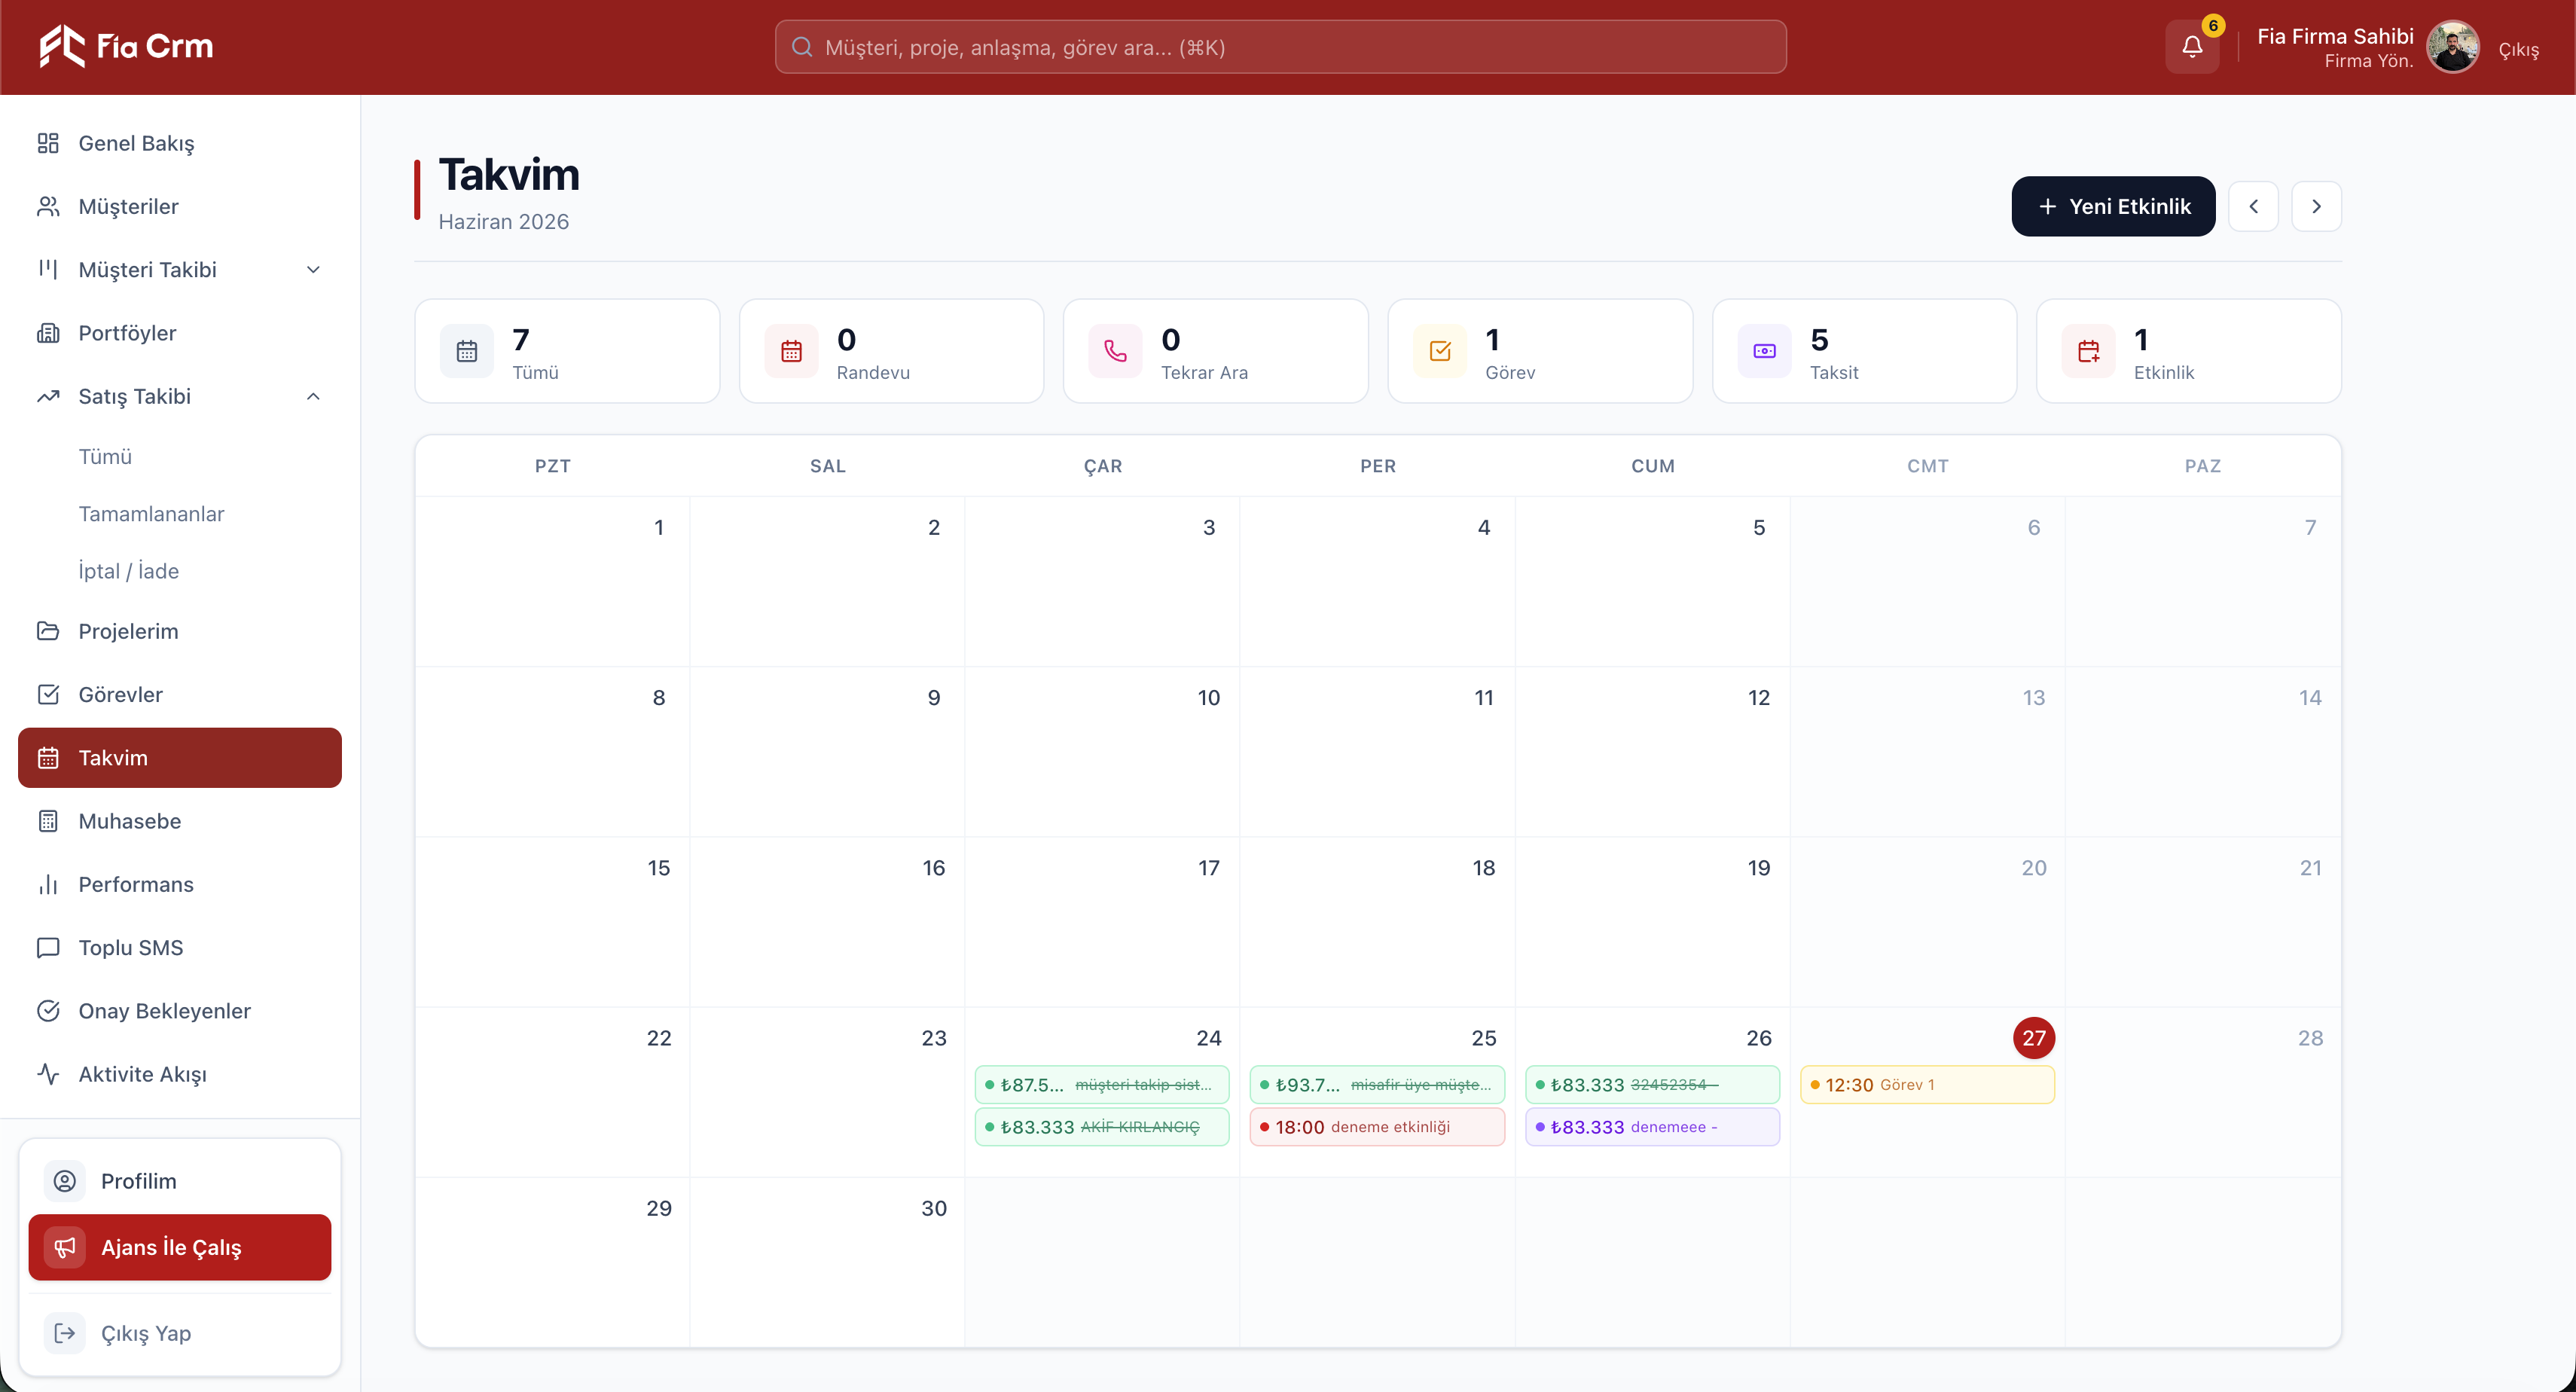2576x1392 pixels.
Task: Choose the Etkinlik filter card icon
Action: 2089,351
